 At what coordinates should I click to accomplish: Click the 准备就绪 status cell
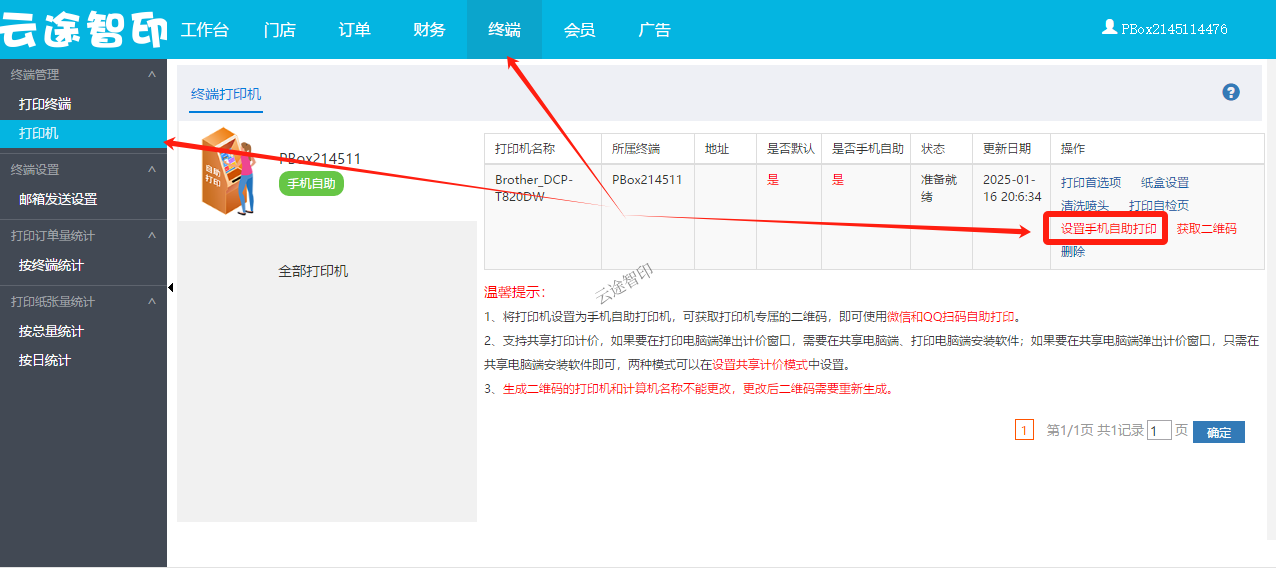pos(941,217)
